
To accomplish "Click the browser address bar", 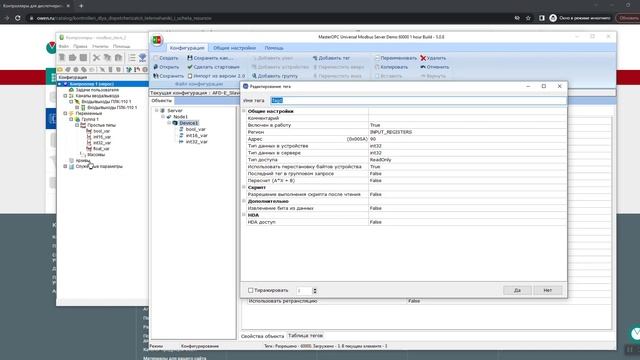I will 269,18.
